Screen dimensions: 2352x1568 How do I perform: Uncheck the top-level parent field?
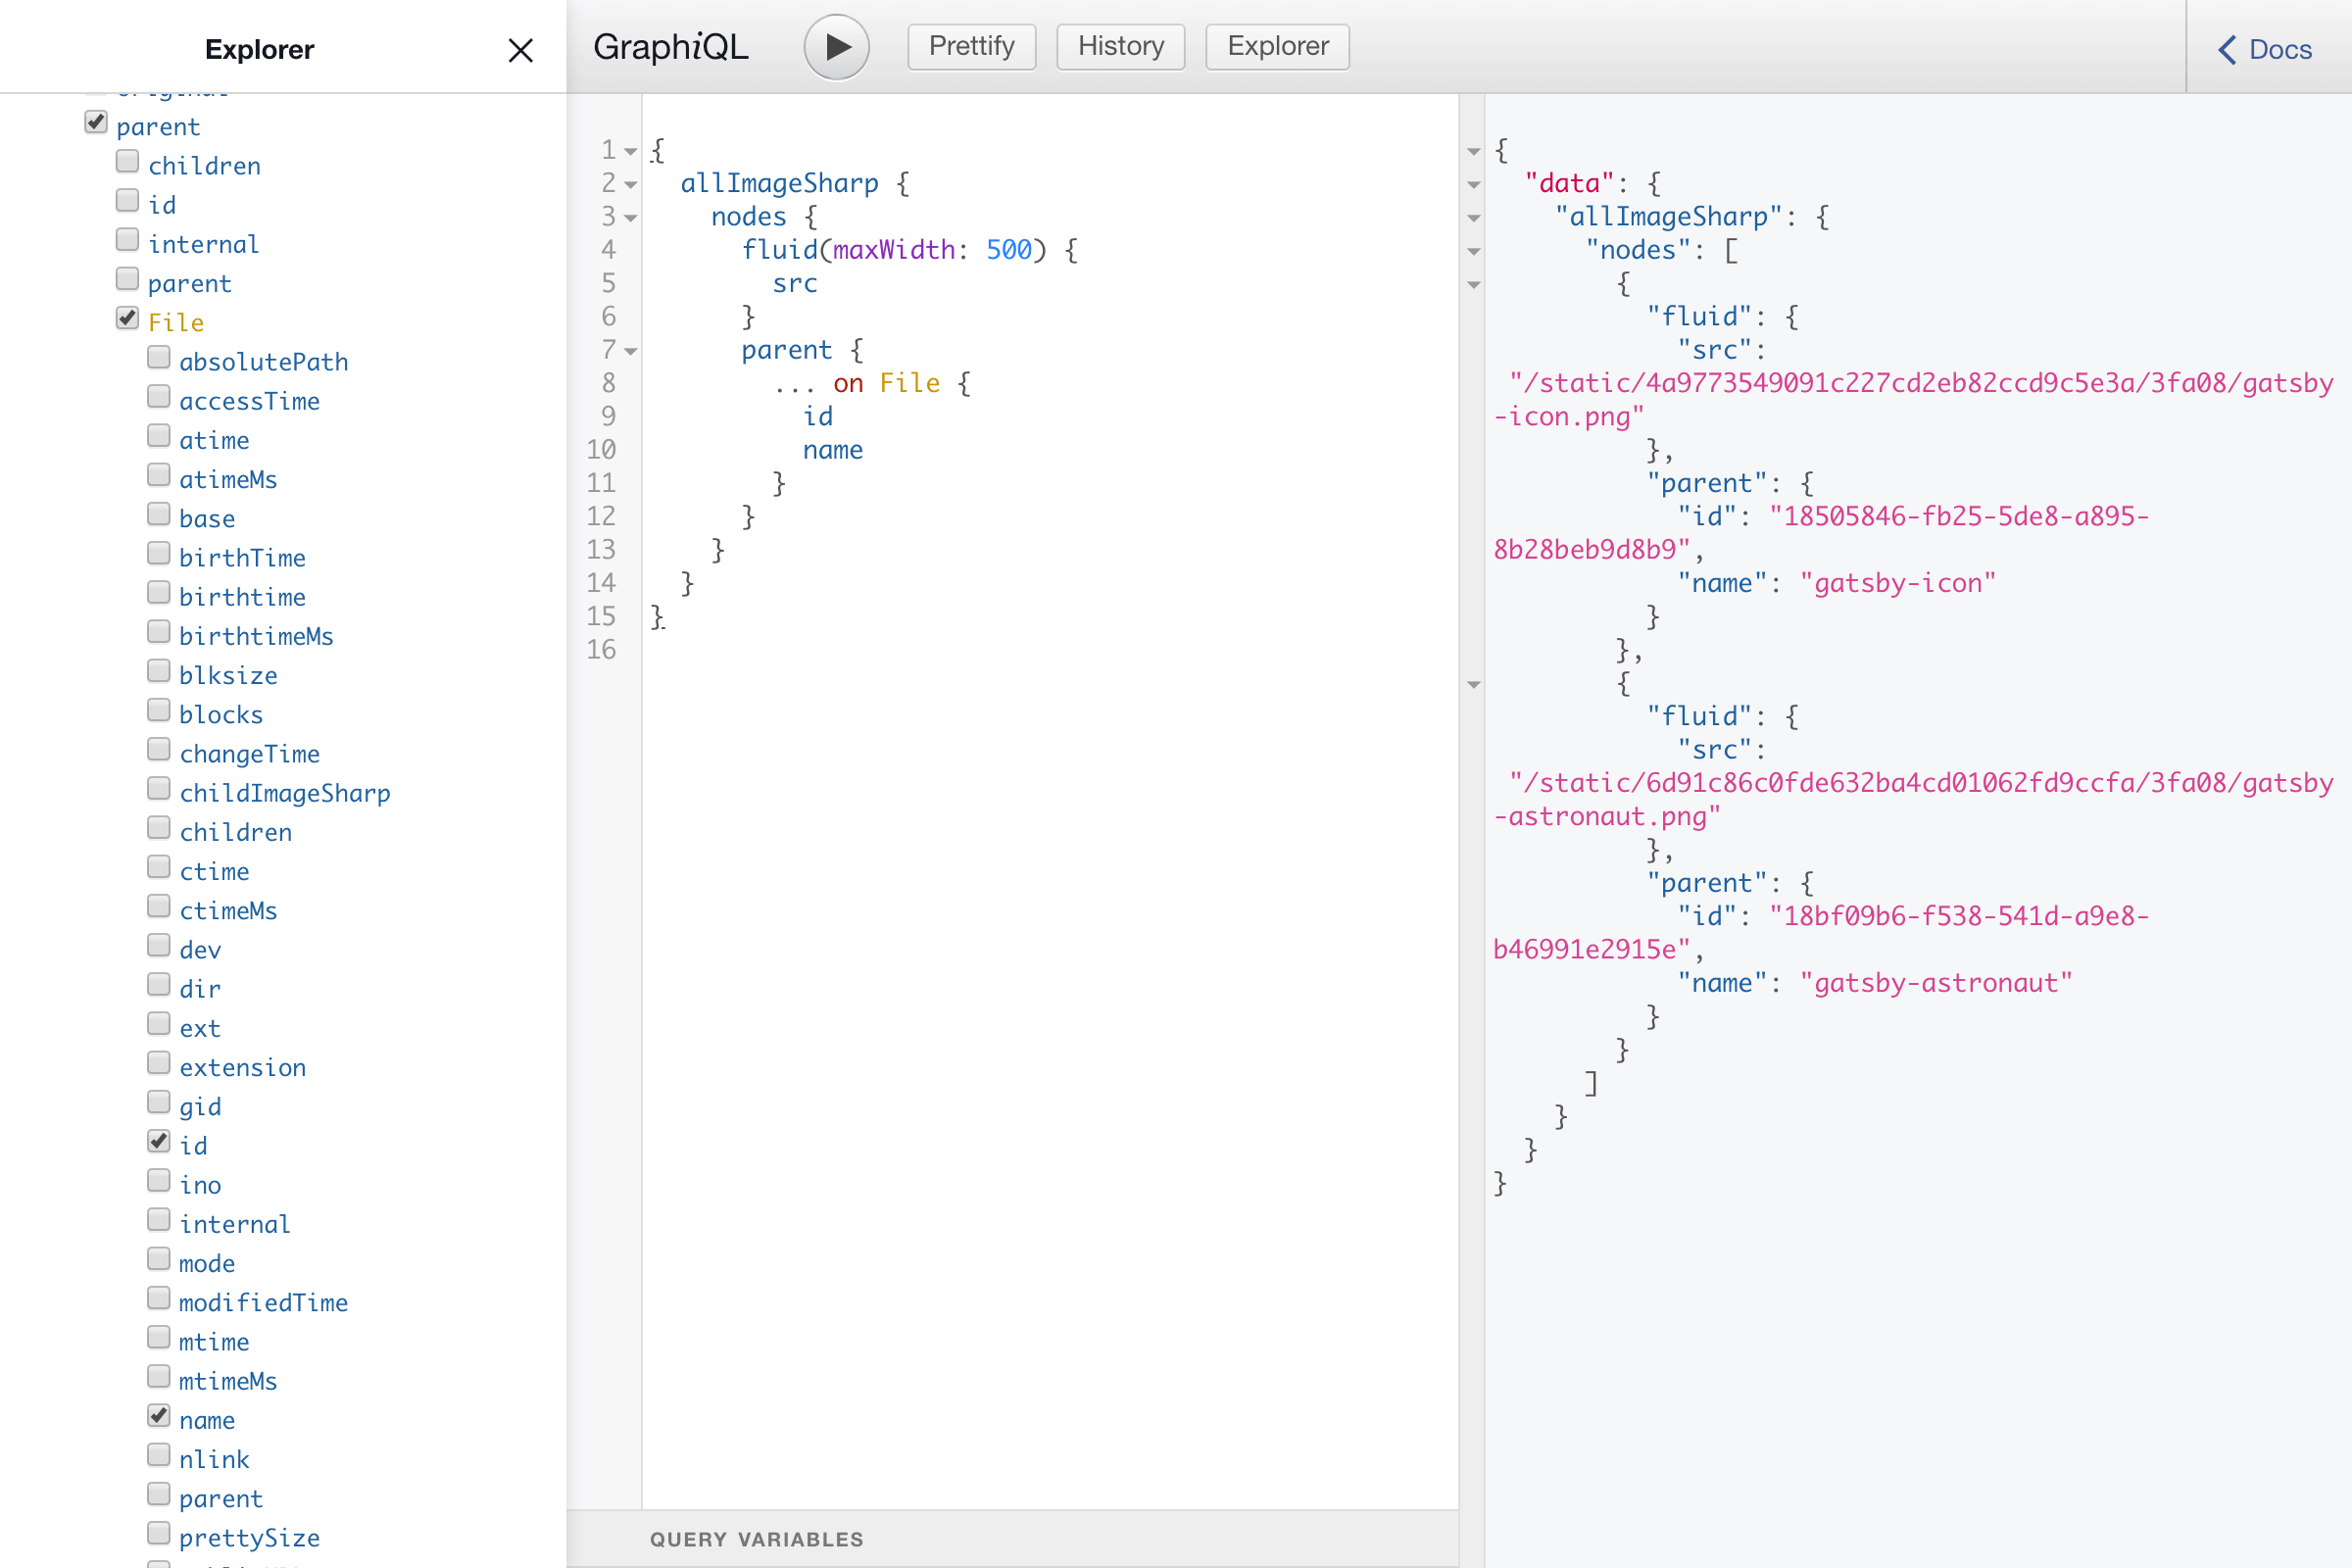pos(96,123)
